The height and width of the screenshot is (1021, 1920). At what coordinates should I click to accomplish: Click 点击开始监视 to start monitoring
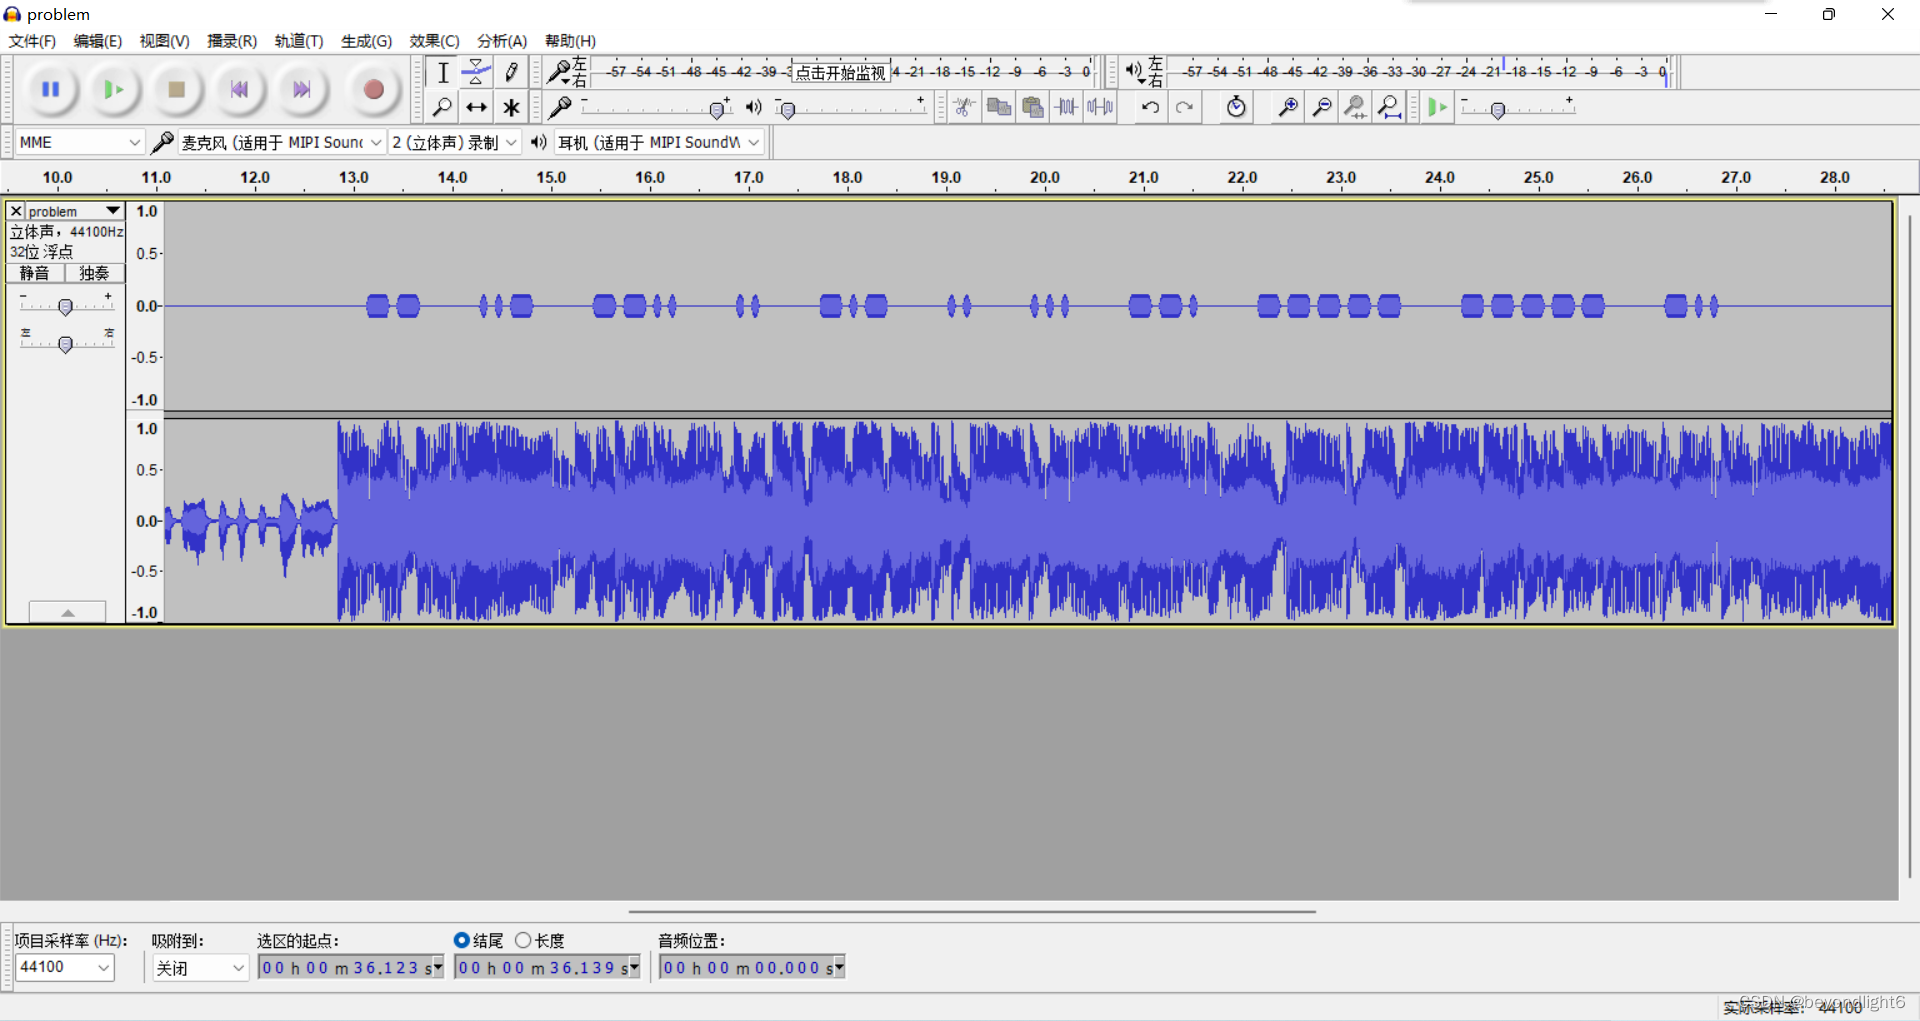point(841,72)
